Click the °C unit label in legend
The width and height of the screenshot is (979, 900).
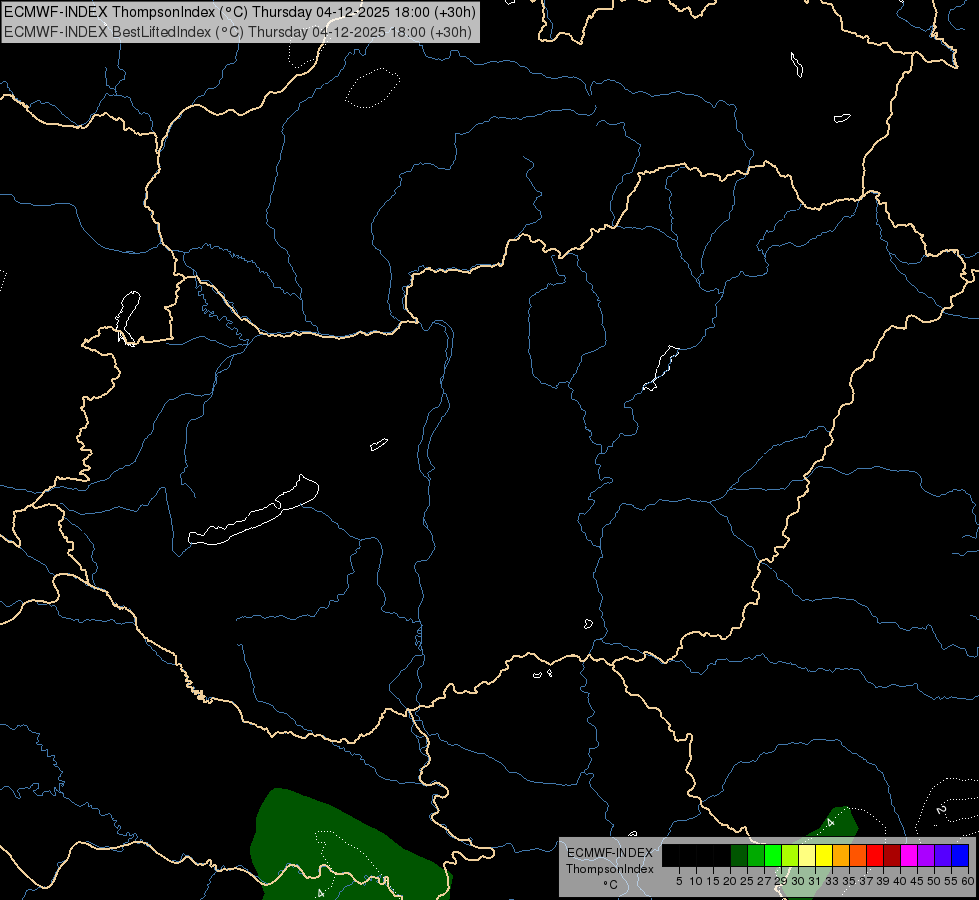click(x=610, y=885)
